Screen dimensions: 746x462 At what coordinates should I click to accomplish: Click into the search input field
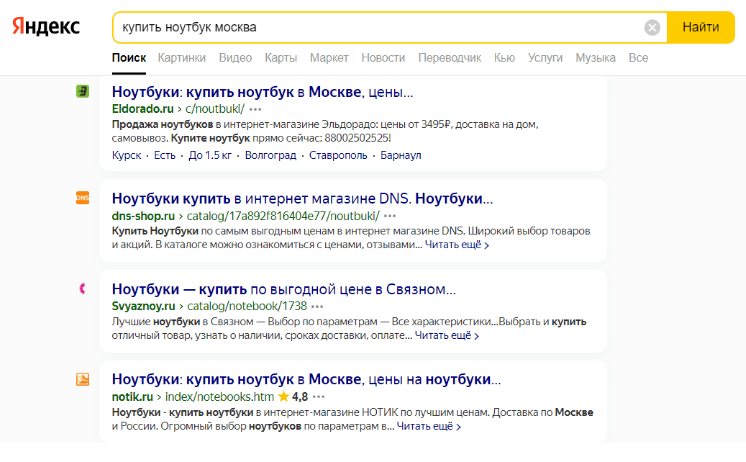(380, 28)
